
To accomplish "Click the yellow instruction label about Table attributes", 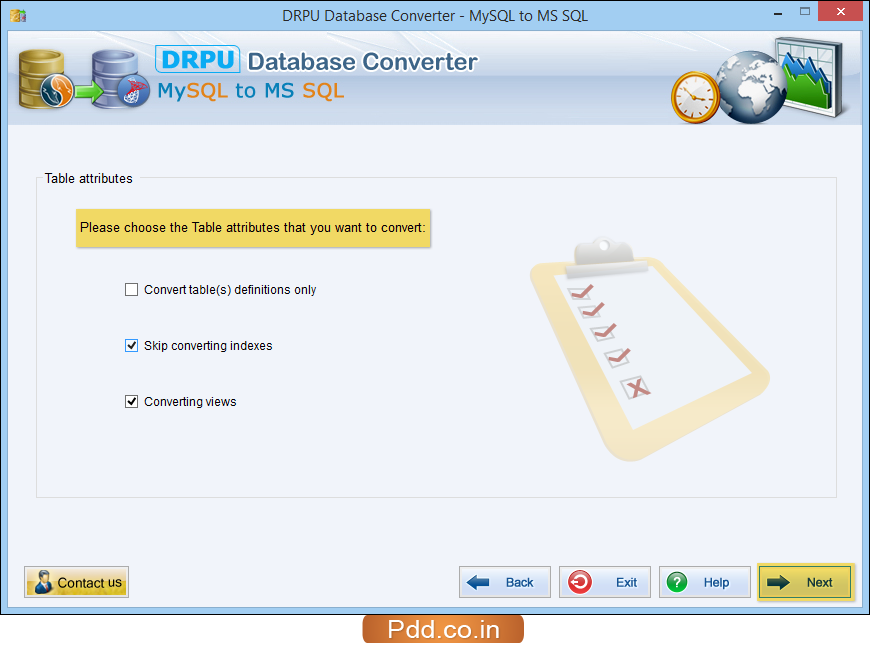I will (253, 228).
